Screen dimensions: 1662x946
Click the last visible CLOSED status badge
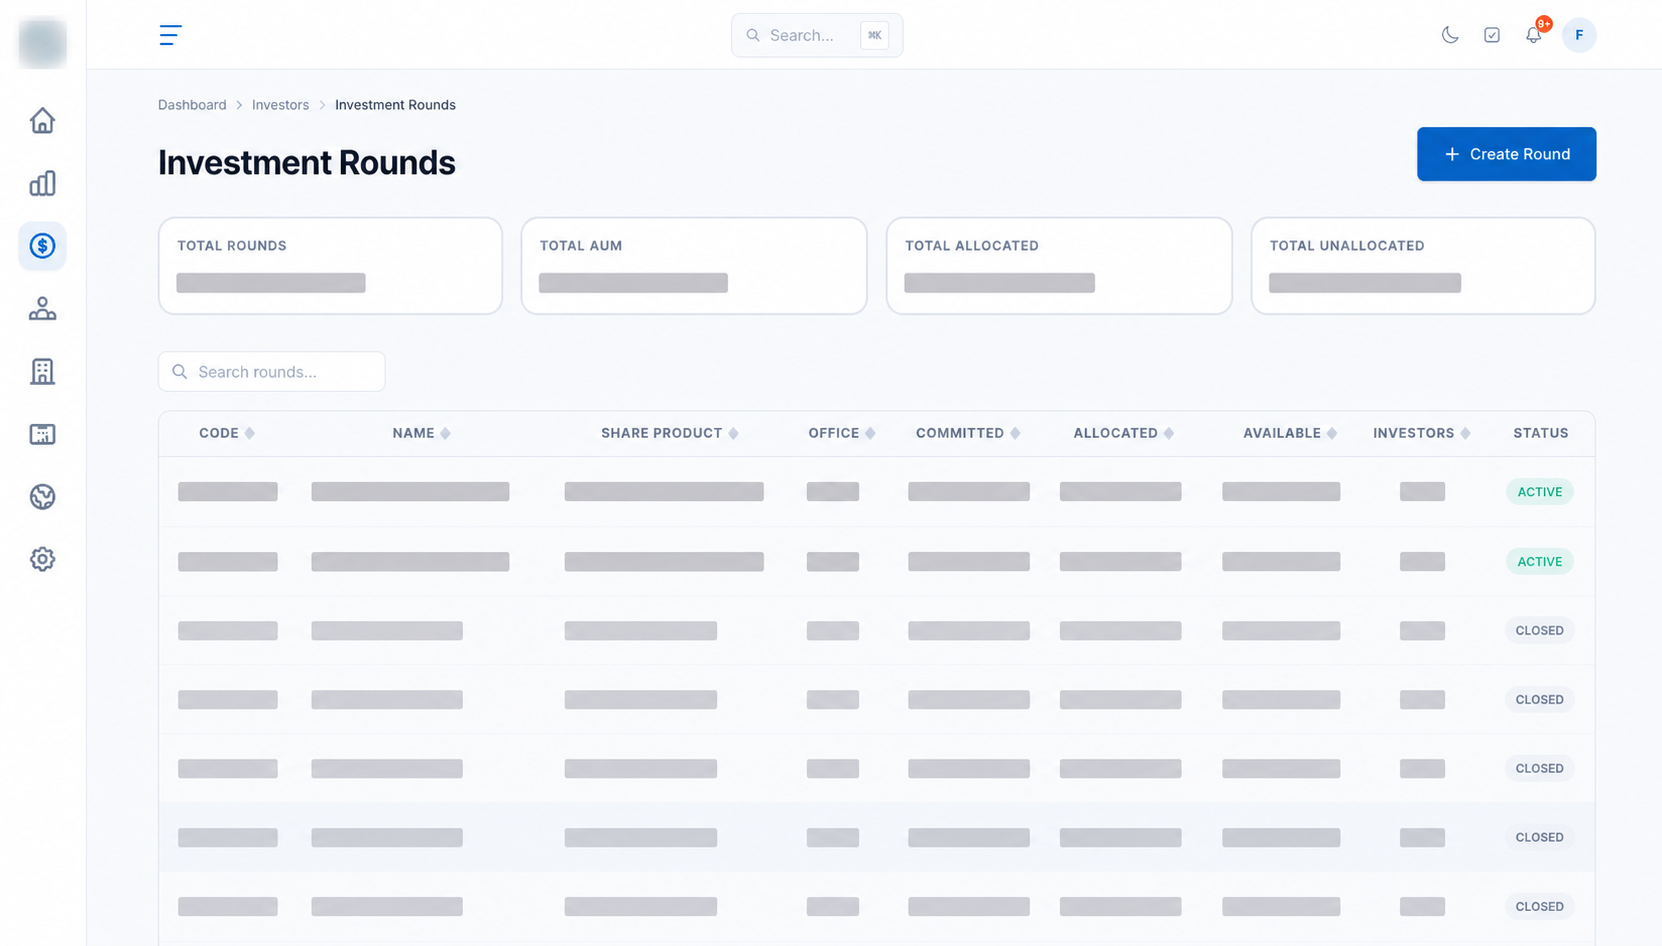click(1539, 907)
